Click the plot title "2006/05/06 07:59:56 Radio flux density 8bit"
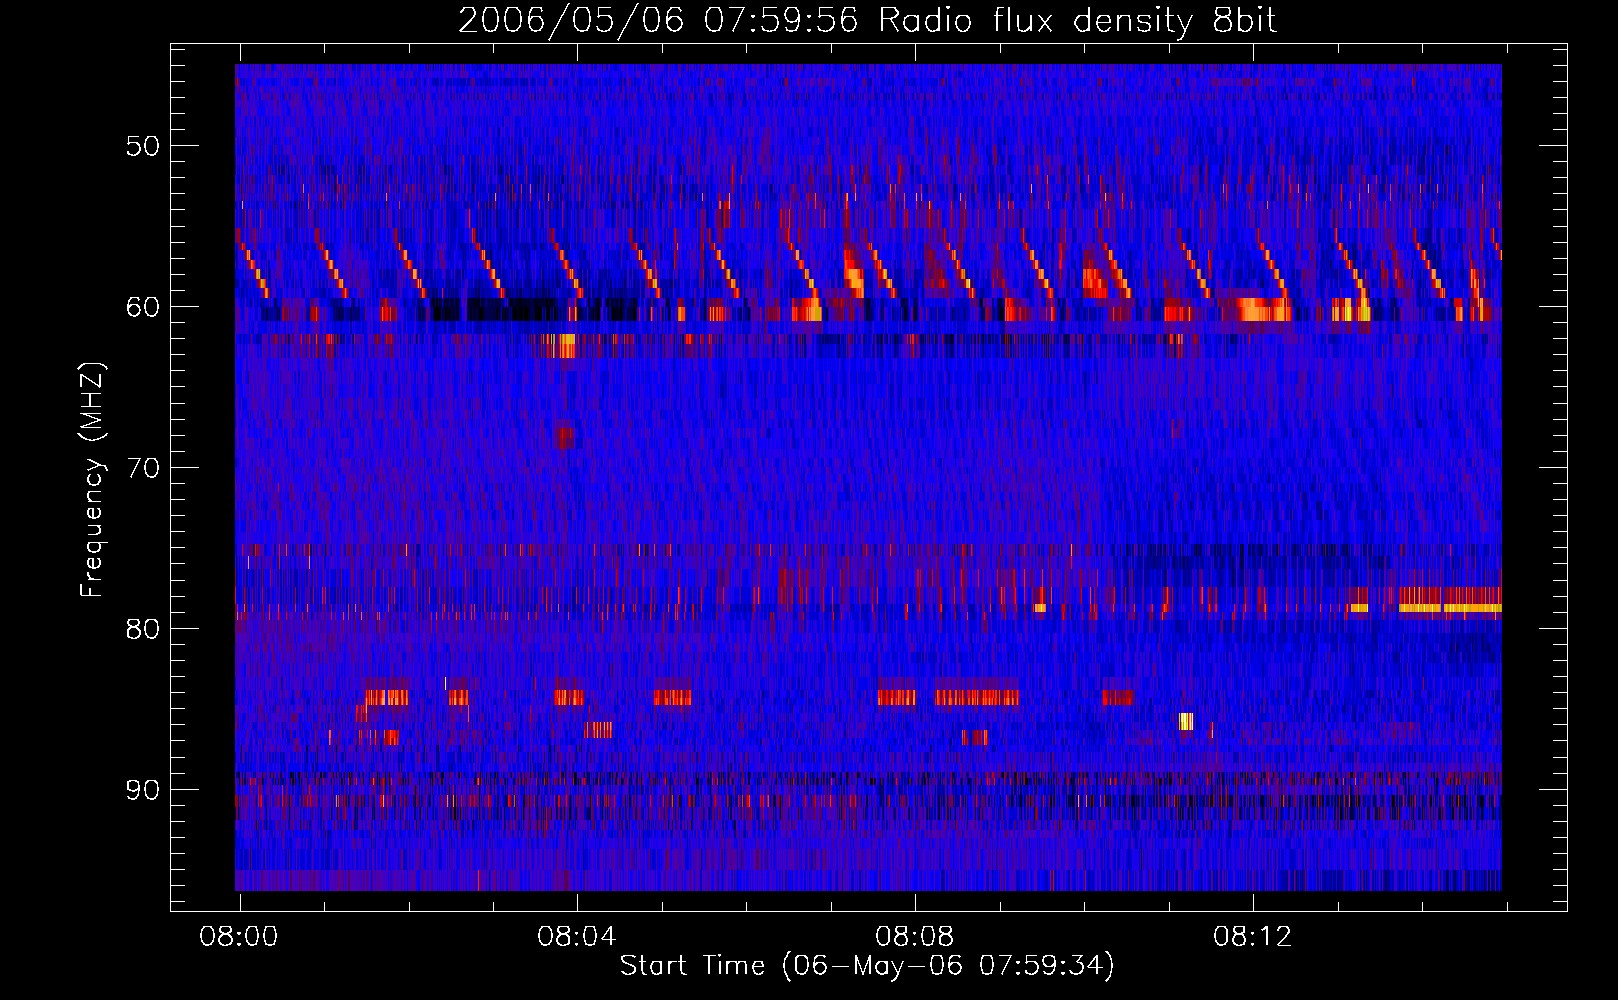 (867, 20)
